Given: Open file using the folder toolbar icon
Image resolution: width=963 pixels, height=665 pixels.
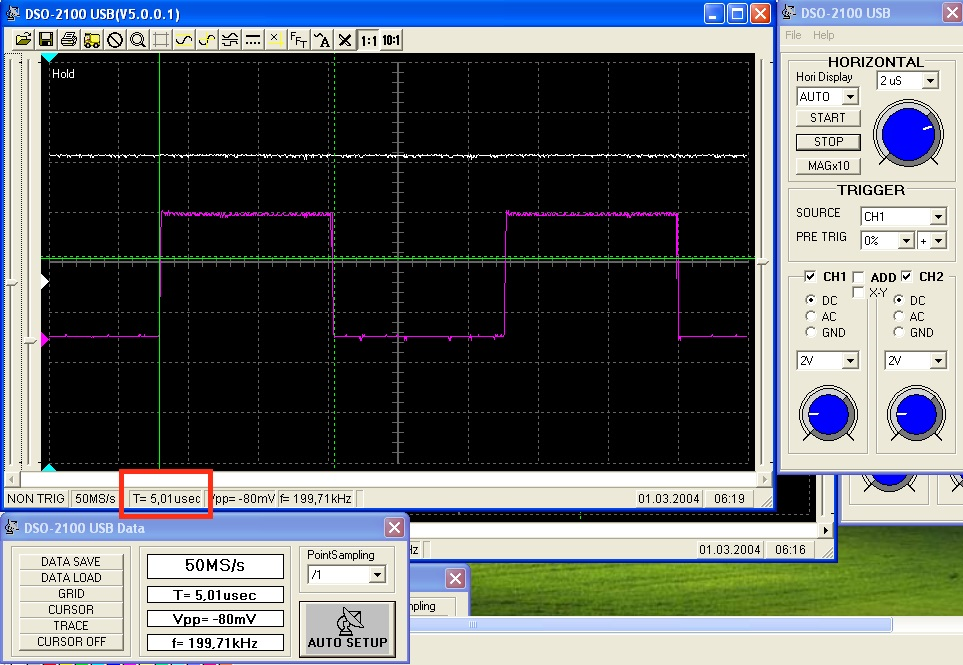Looking at the screenshot, I should [x=23, y=40].
